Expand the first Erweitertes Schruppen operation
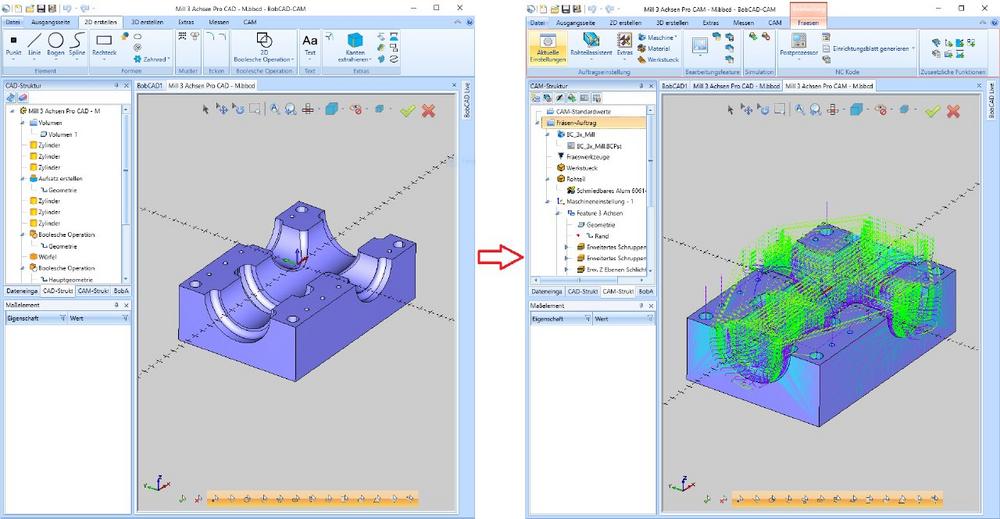Viewport: 1000px width, 519px height. [x=567, y=247]
